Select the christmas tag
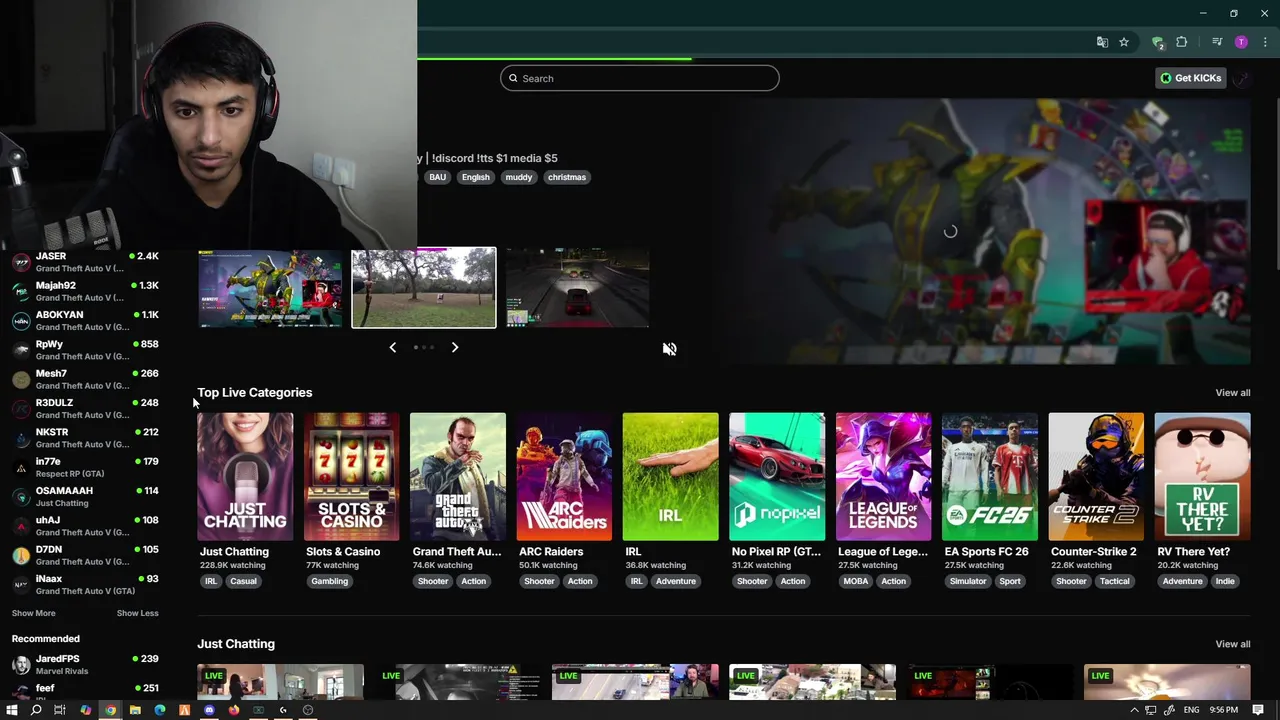This screenshot has width=1280, height=720. (567, 177)
